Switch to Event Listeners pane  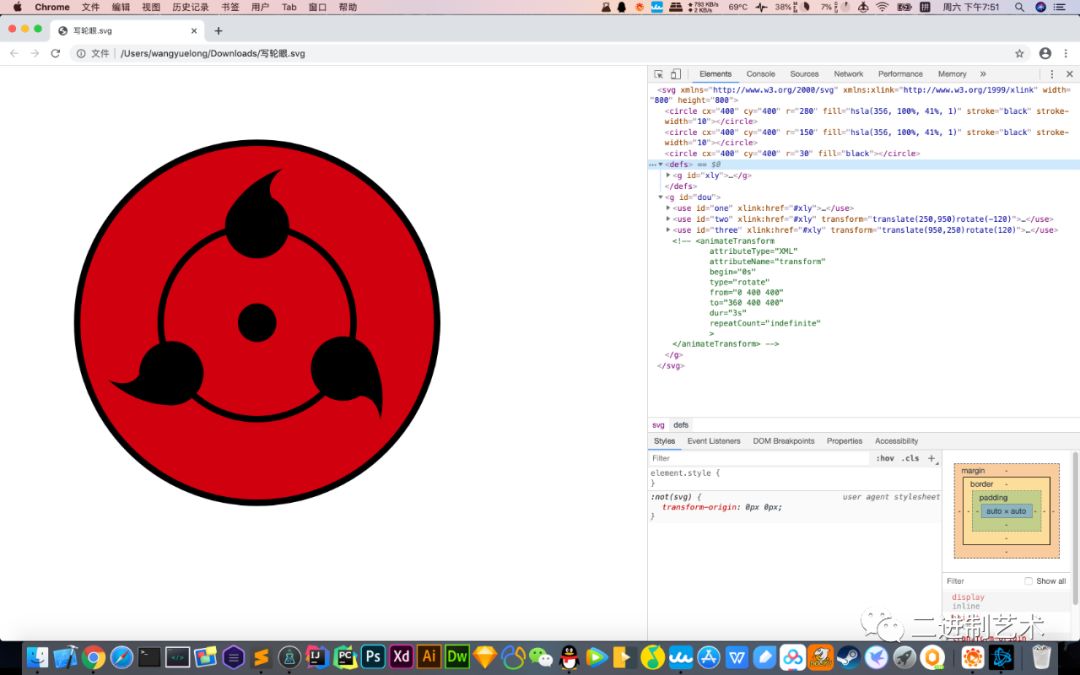point(714,441)
